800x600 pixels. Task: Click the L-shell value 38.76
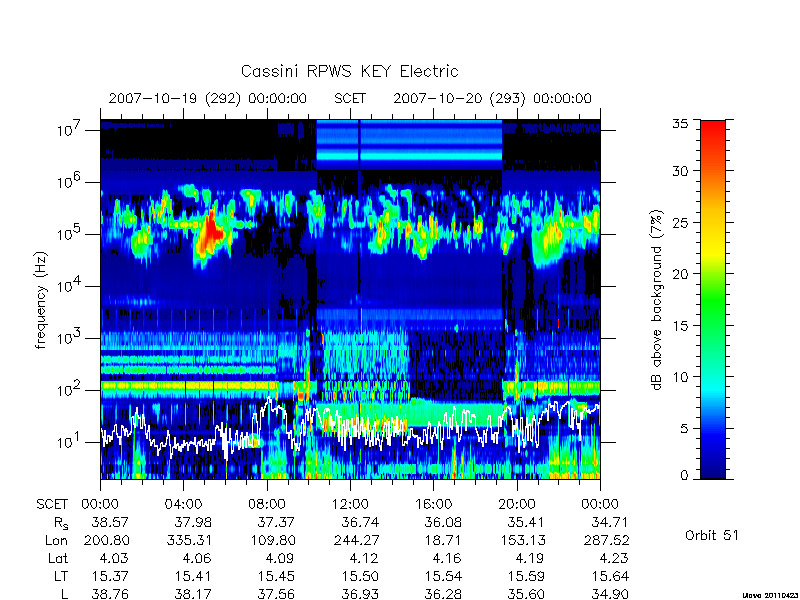[110, 594]
